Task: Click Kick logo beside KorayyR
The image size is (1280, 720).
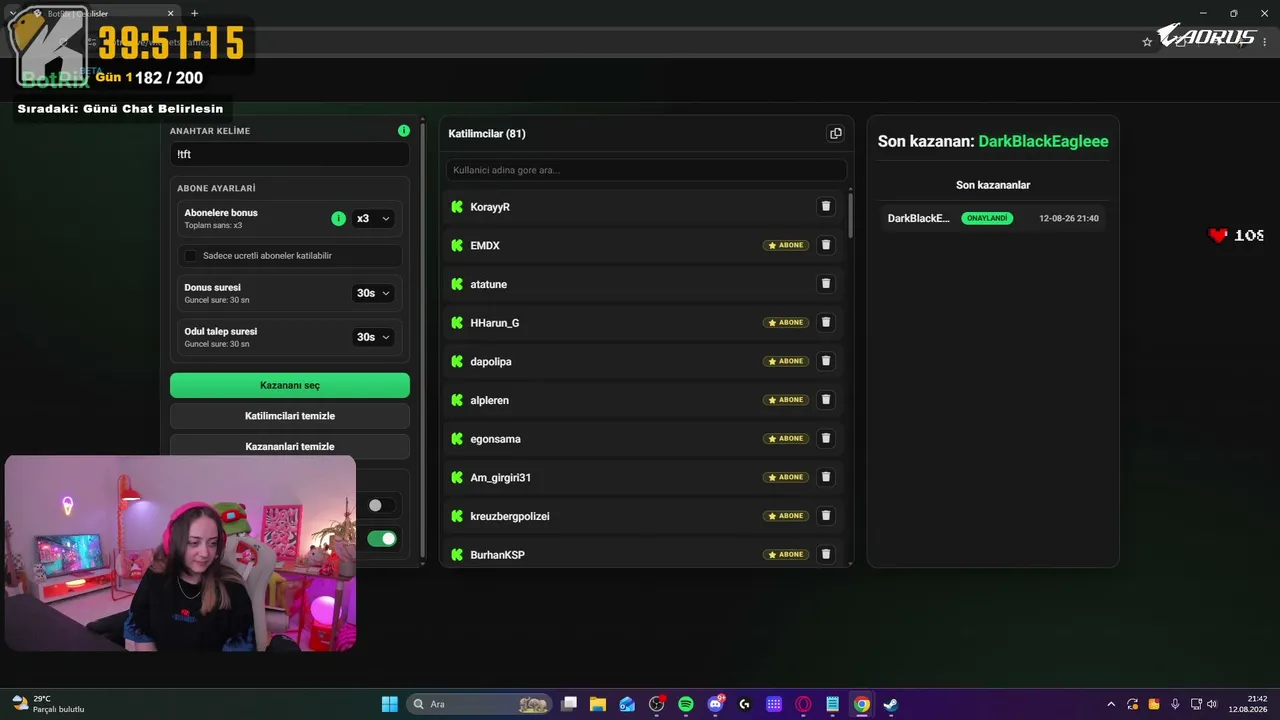Action: click(457, 207)
